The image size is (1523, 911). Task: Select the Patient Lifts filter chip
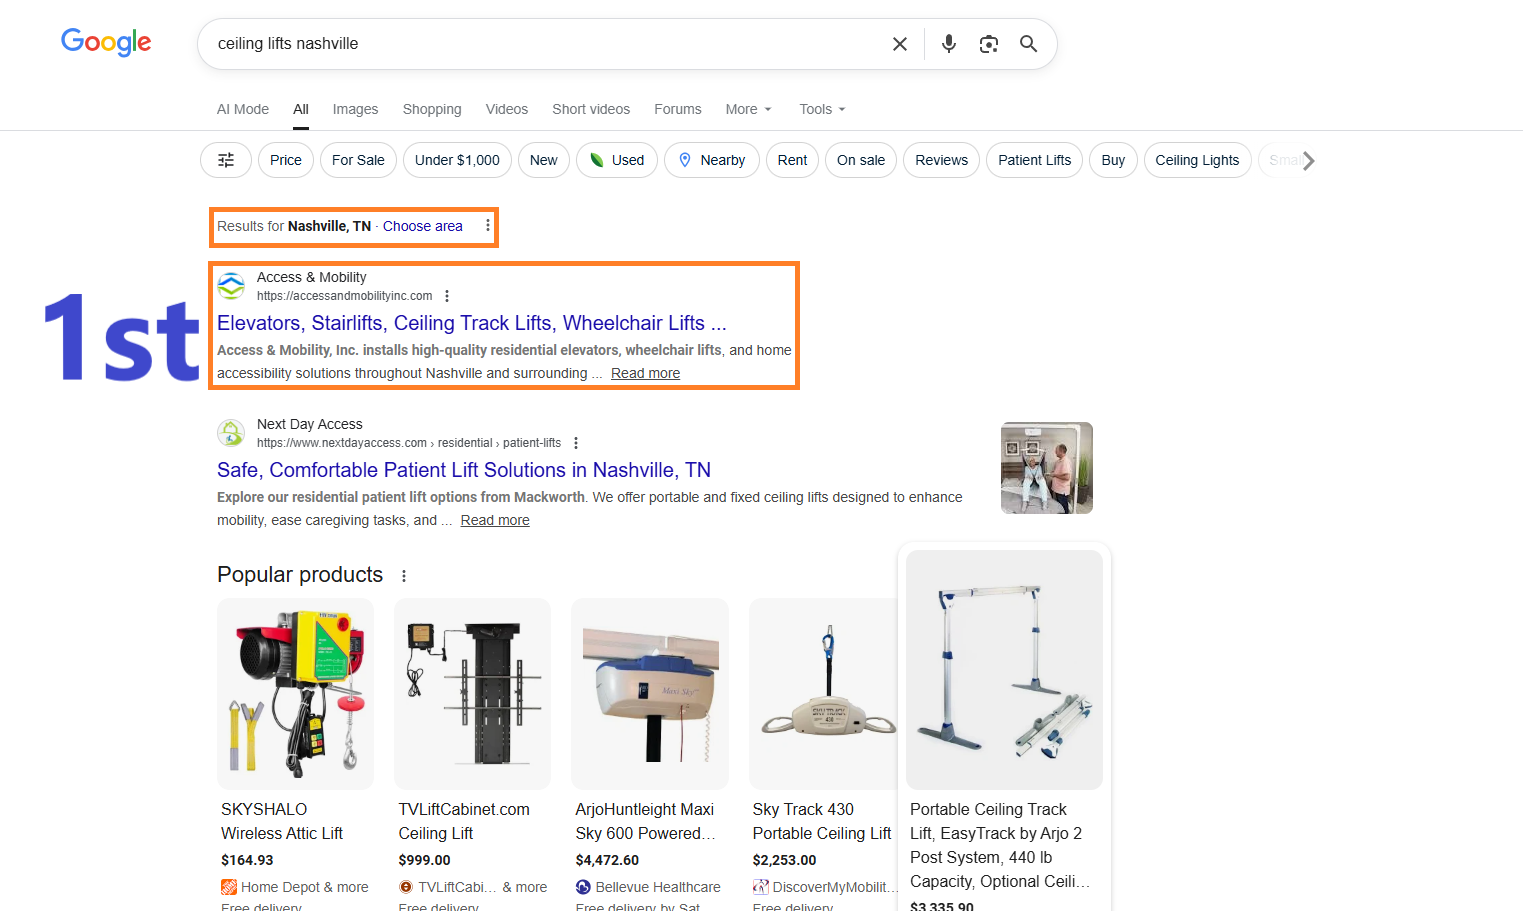(x=1034, y=160)
